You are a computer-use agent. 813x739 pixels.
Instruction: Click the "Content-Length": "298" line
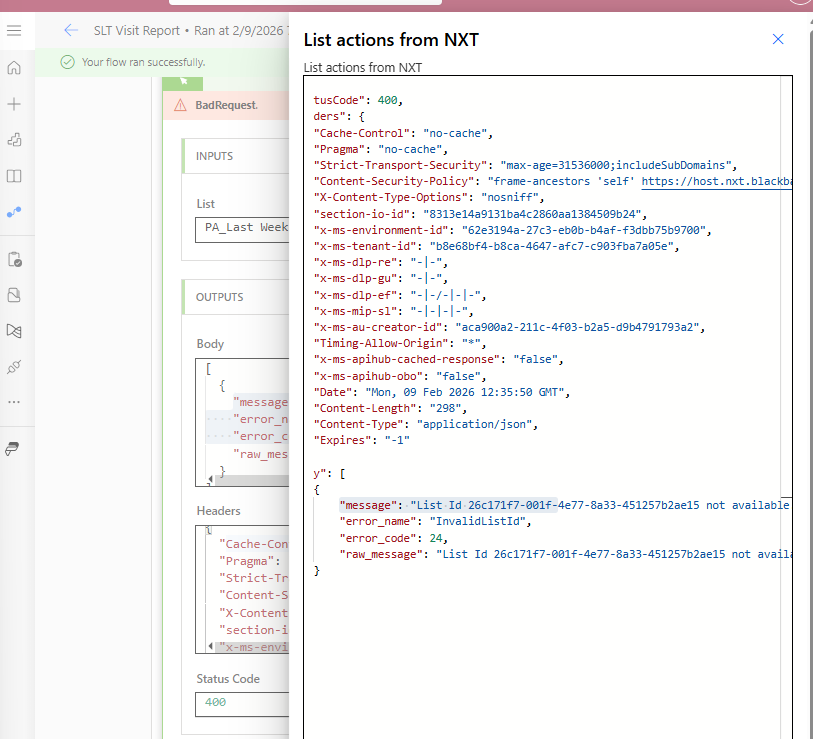pyautogui.click(x=390, y=409)
